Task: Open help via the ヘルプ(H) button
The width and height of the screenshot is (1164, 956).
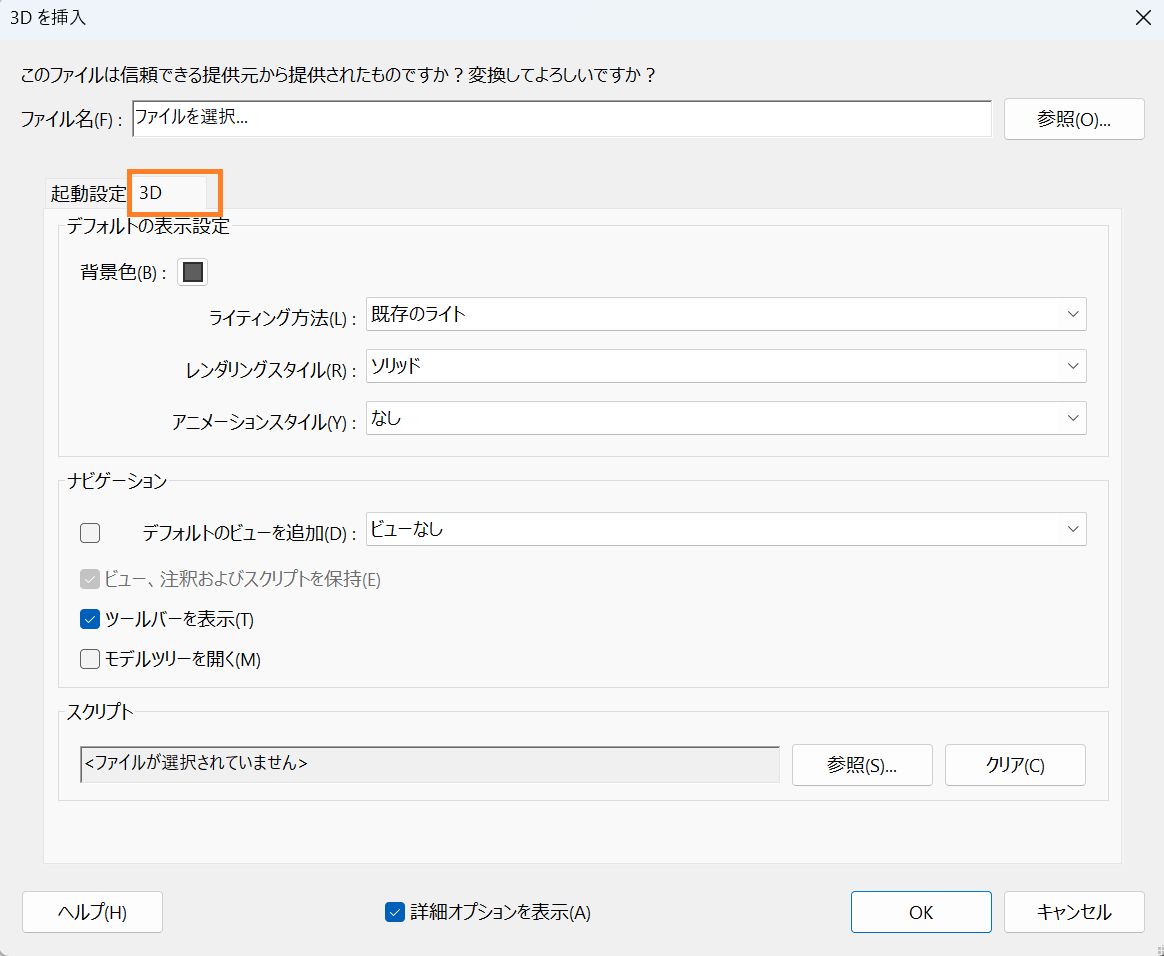Action: (x=92, y=911)
